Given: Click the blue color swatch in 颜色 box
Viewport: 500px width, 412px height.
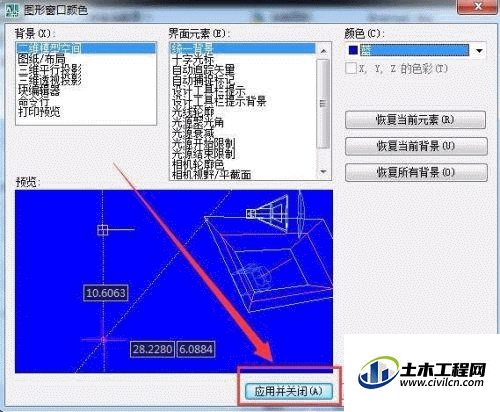Looking at the screenshot, I should [x=353, y=50].
